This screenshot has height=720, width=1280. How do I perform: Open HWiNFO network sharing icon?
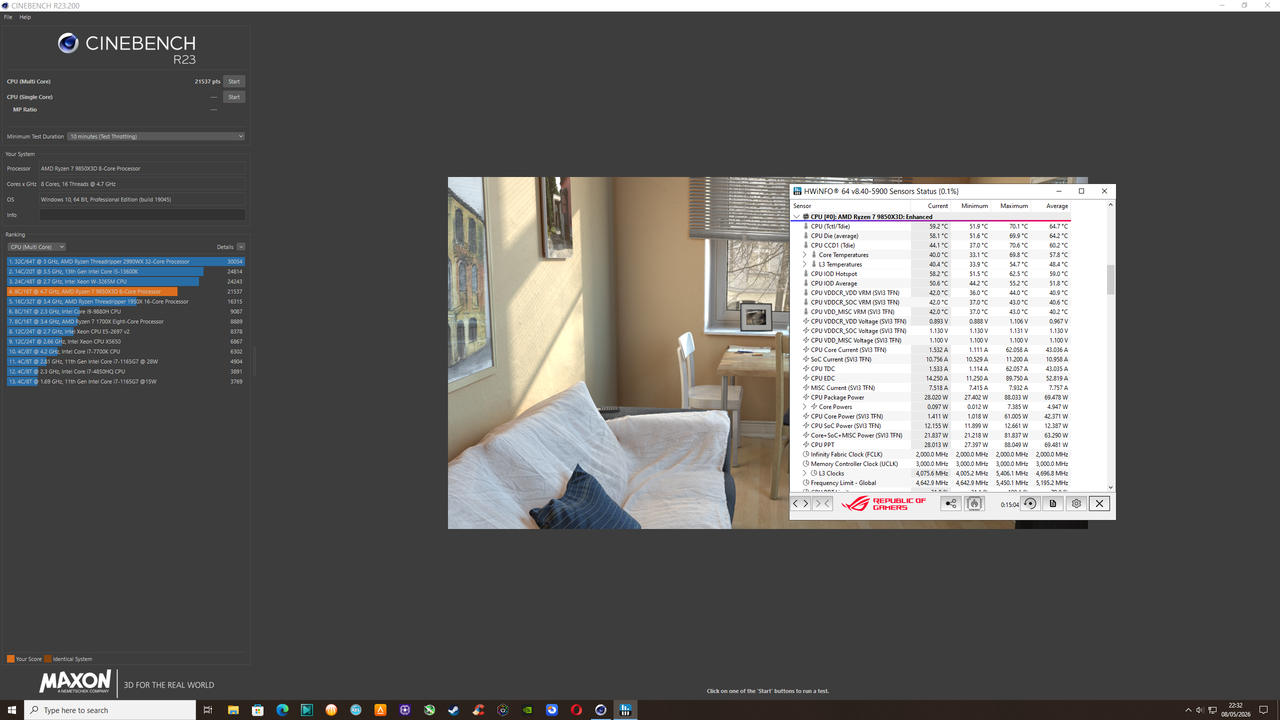(x=951, y=503)
